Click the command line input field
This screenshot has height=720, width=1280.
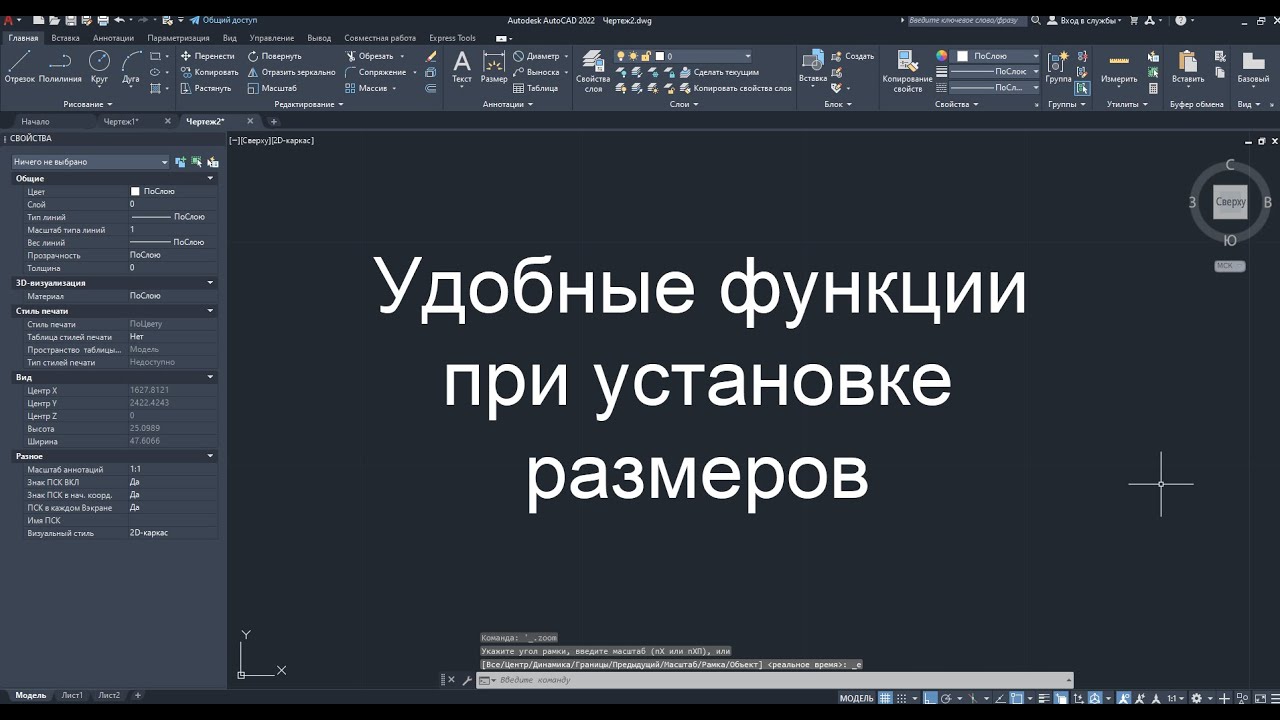[x=780, y=680]
